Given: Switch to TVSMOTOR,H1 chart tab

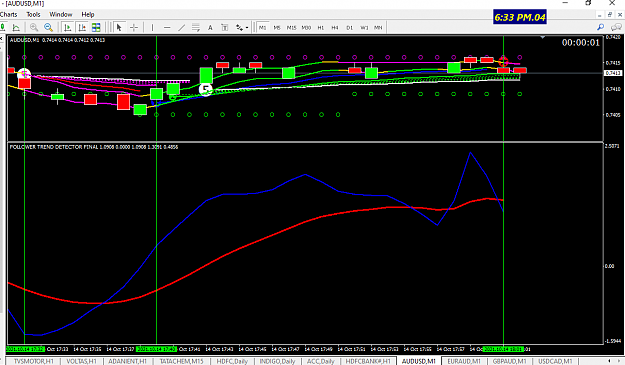Looking at the screenshot, I should point(34,361).
